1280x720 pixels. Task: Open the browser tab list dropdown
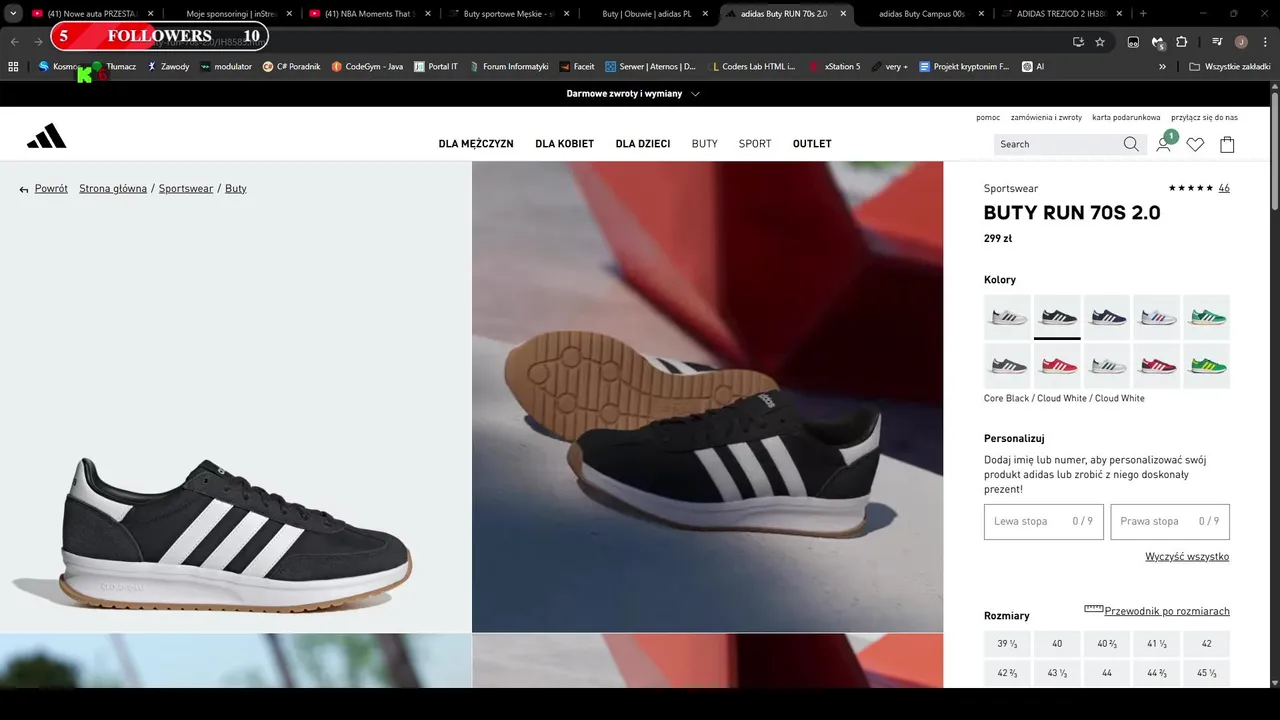[13, 14]
